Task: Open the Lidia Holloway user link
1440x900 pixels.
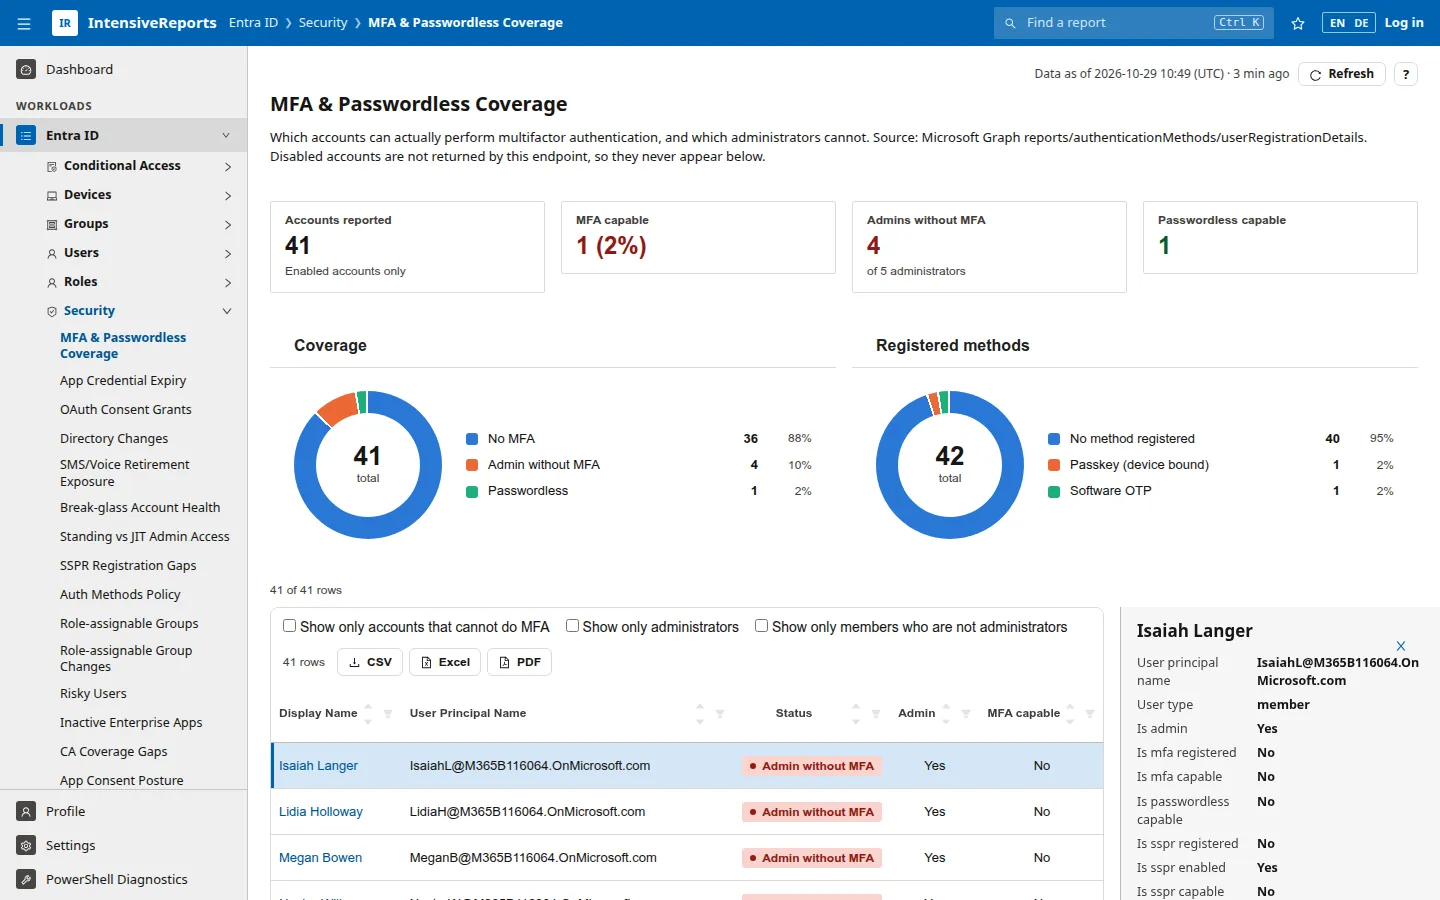Action: tap(321, 812)
